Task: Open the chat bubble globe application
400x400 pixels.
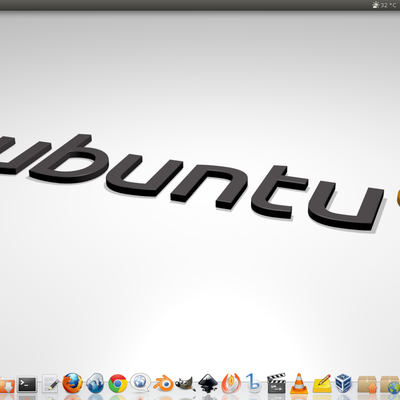Action: tap(140, 382)
